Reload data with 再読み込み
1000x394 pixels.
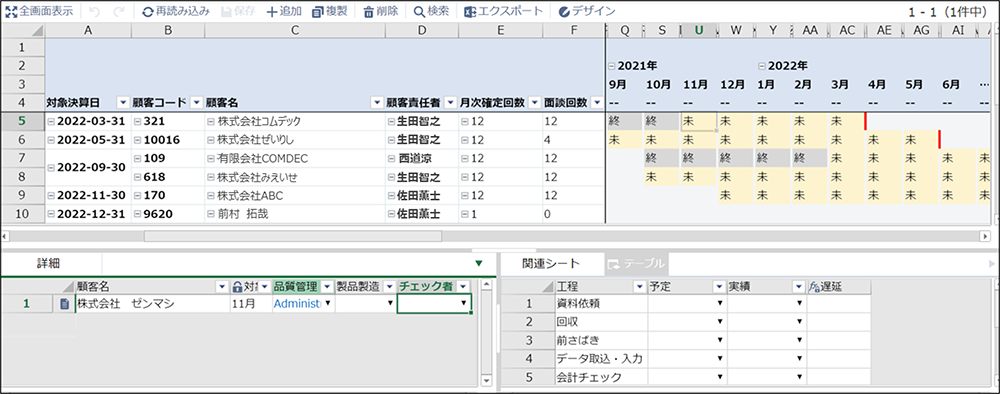coord(175,11)
